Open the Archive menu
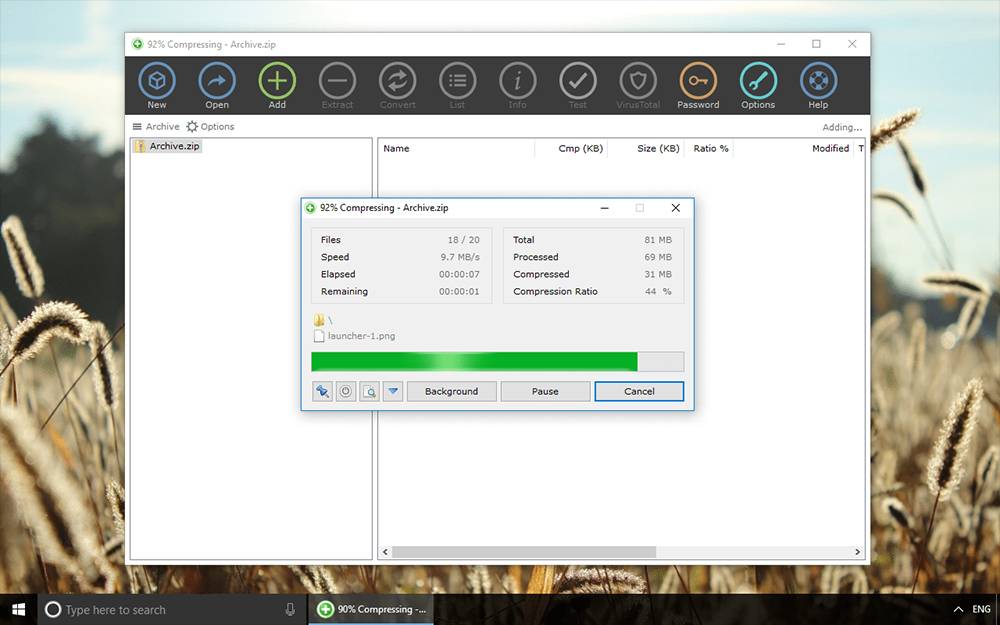Screen dimensions: 1000x625 tap(156, 127)
